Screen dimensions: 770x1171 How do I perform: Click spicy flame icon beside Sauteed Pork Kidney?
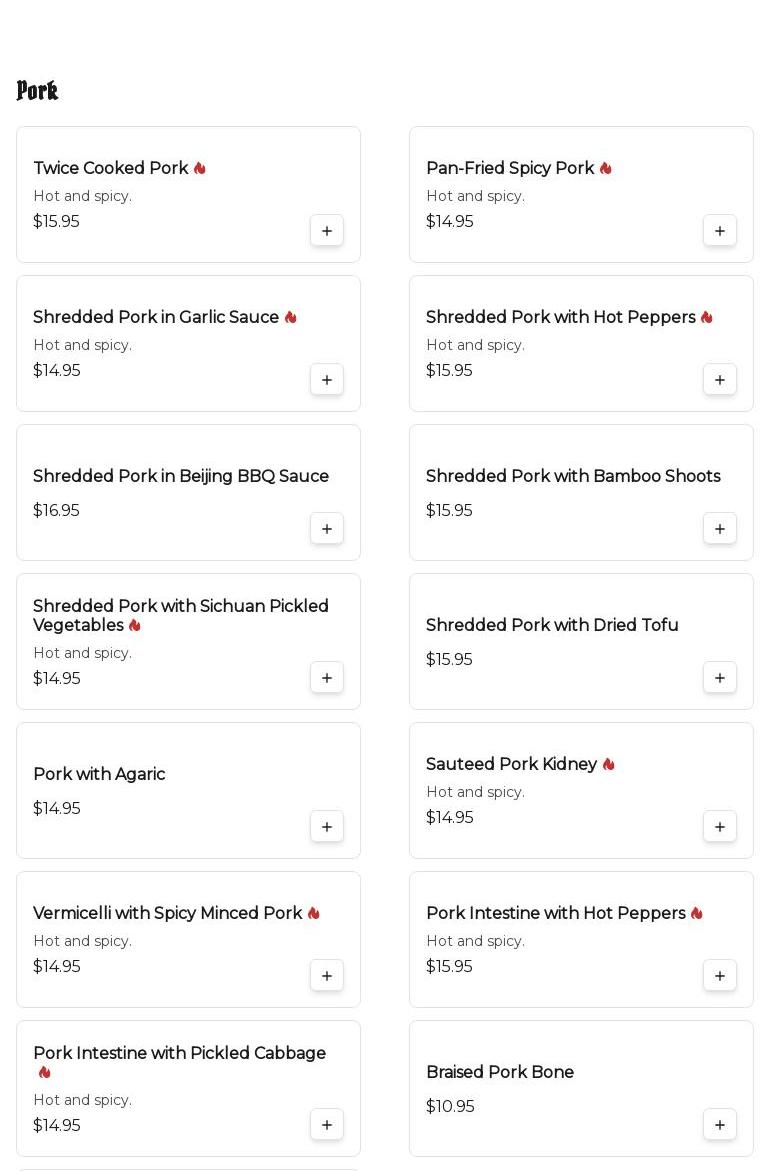pyautogui.click(x=608, y=764)
